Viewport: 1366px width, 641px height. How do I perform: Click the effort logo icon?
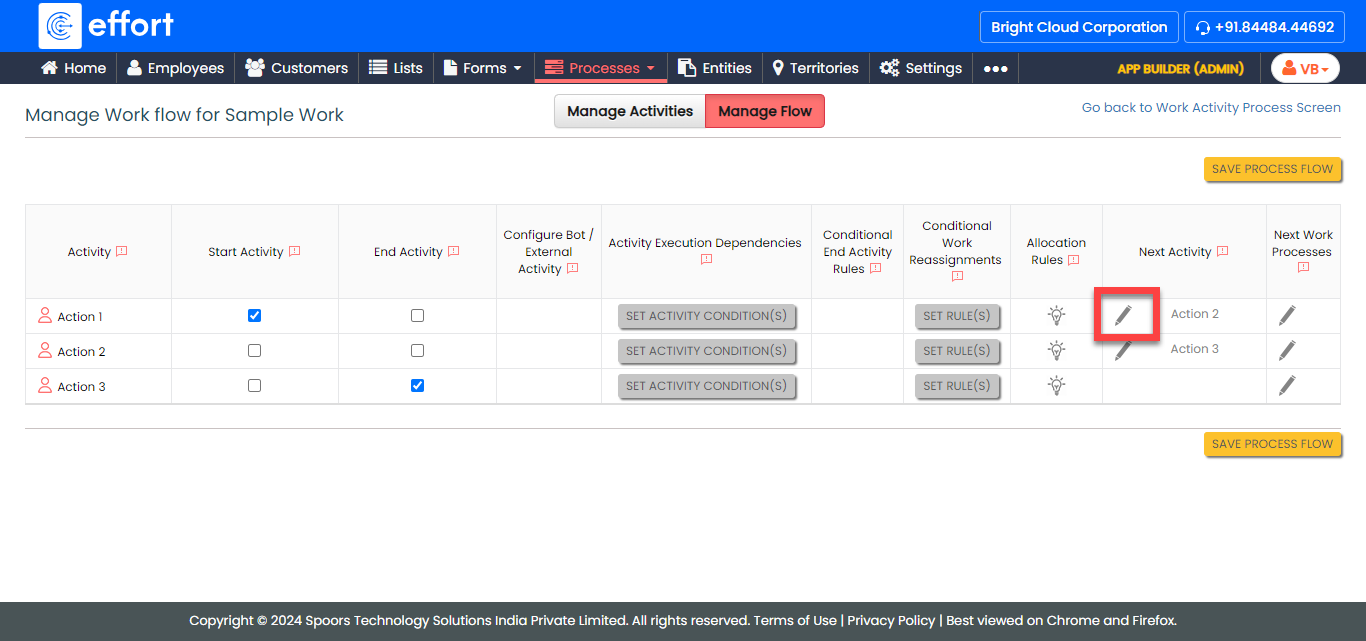pos(60,26)
